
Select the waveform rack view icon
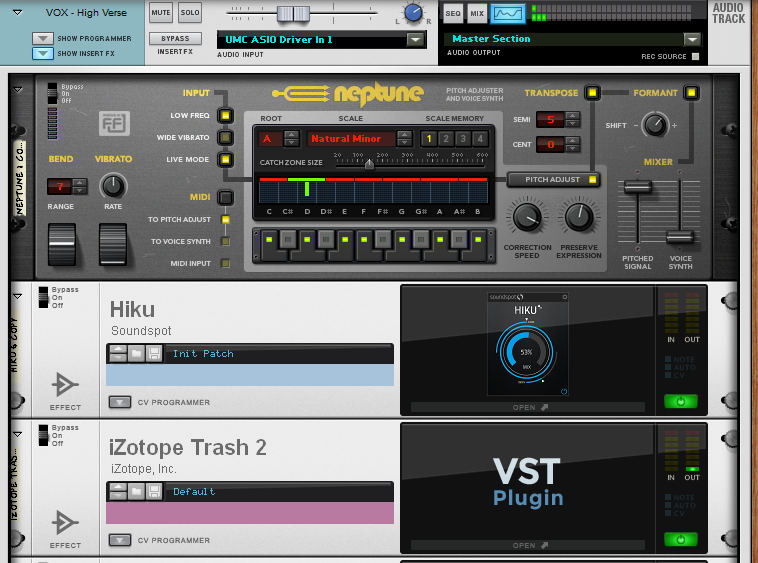point(508,14)
